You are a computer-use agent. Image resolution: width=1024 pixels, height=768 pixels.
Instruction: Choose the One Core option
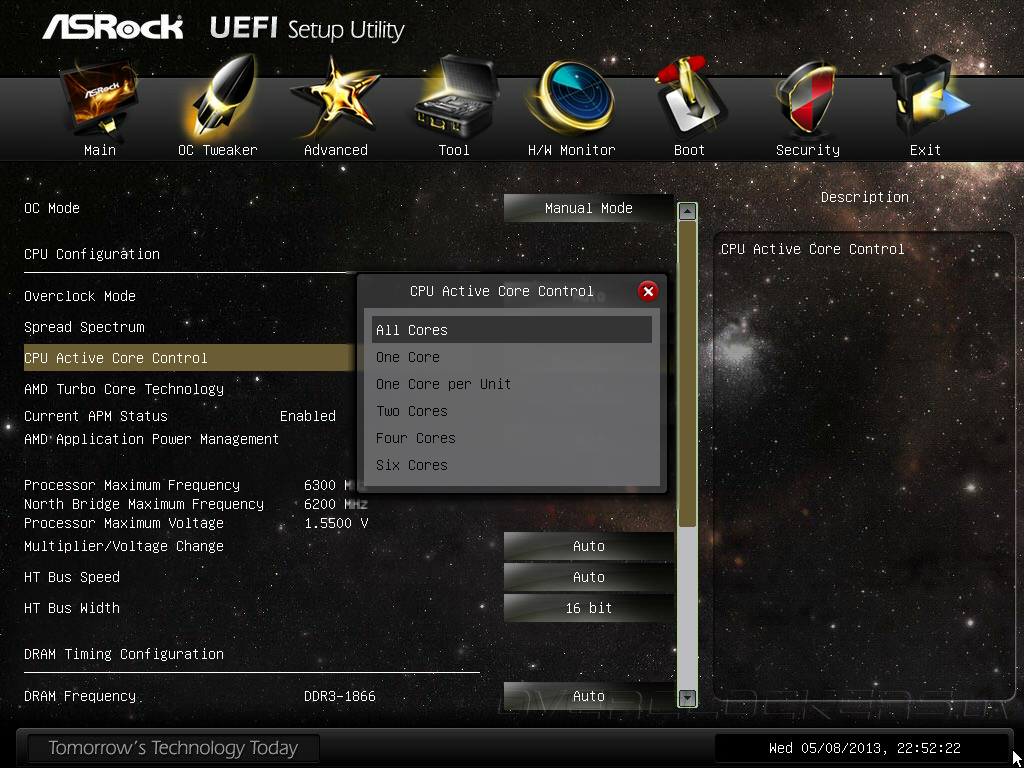[x=512, y=357]
